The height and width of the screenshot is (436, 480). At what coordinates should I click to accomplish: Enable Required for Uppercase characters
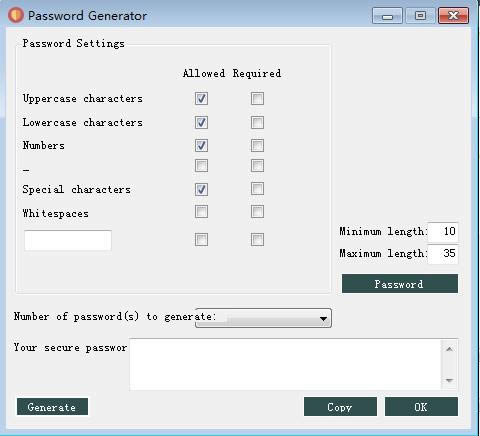coord(257,99)
